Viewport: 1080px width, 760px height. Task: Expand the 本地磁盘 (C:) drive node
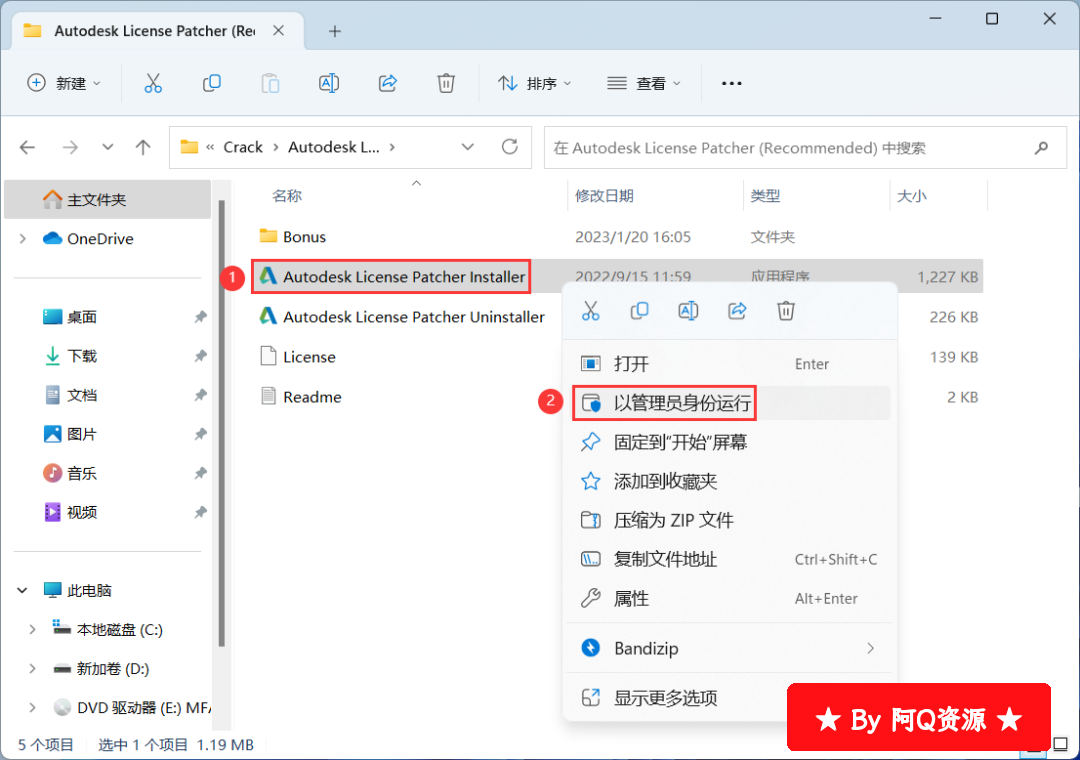pos(32,630)
